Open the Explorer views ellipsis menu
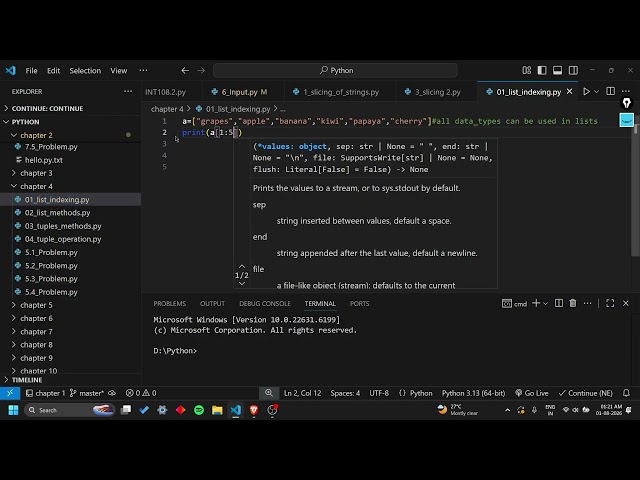Image resolution: width=640 pixels, height=480 pixels. pos(128,91)
